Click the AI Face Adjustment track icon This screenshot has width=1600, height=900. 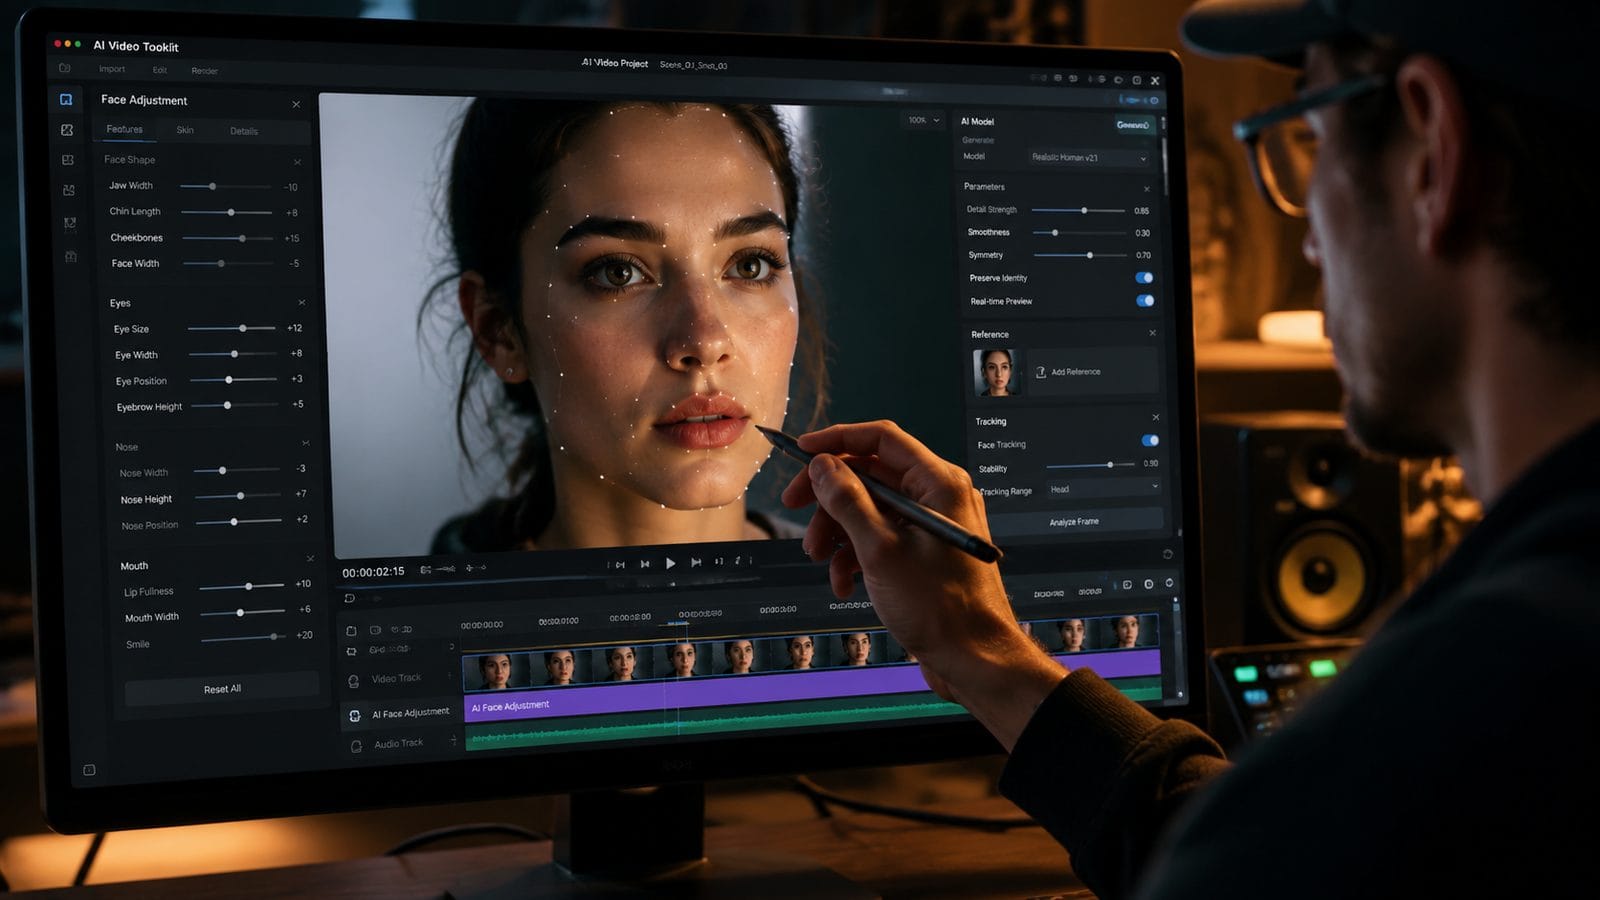pyautogui.click(x=354, y=716)
